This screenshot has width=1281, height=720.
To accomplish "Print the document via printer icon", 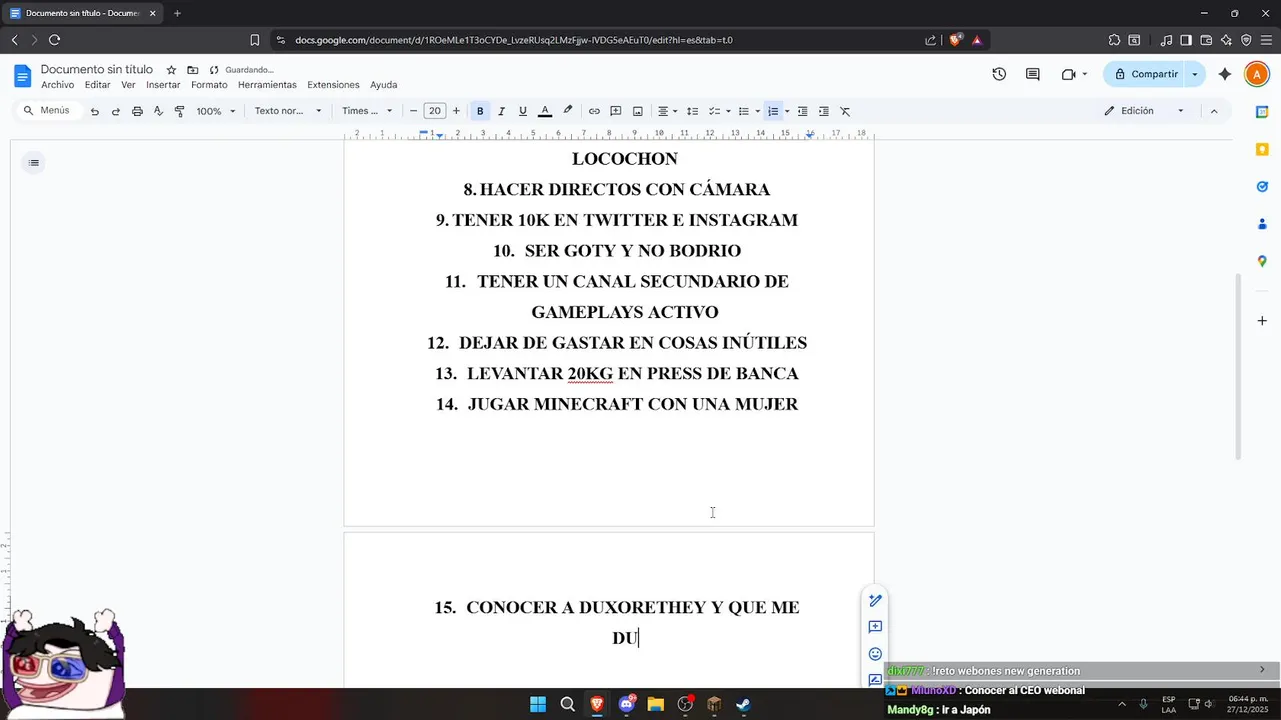I will click(x=137, y=111).
